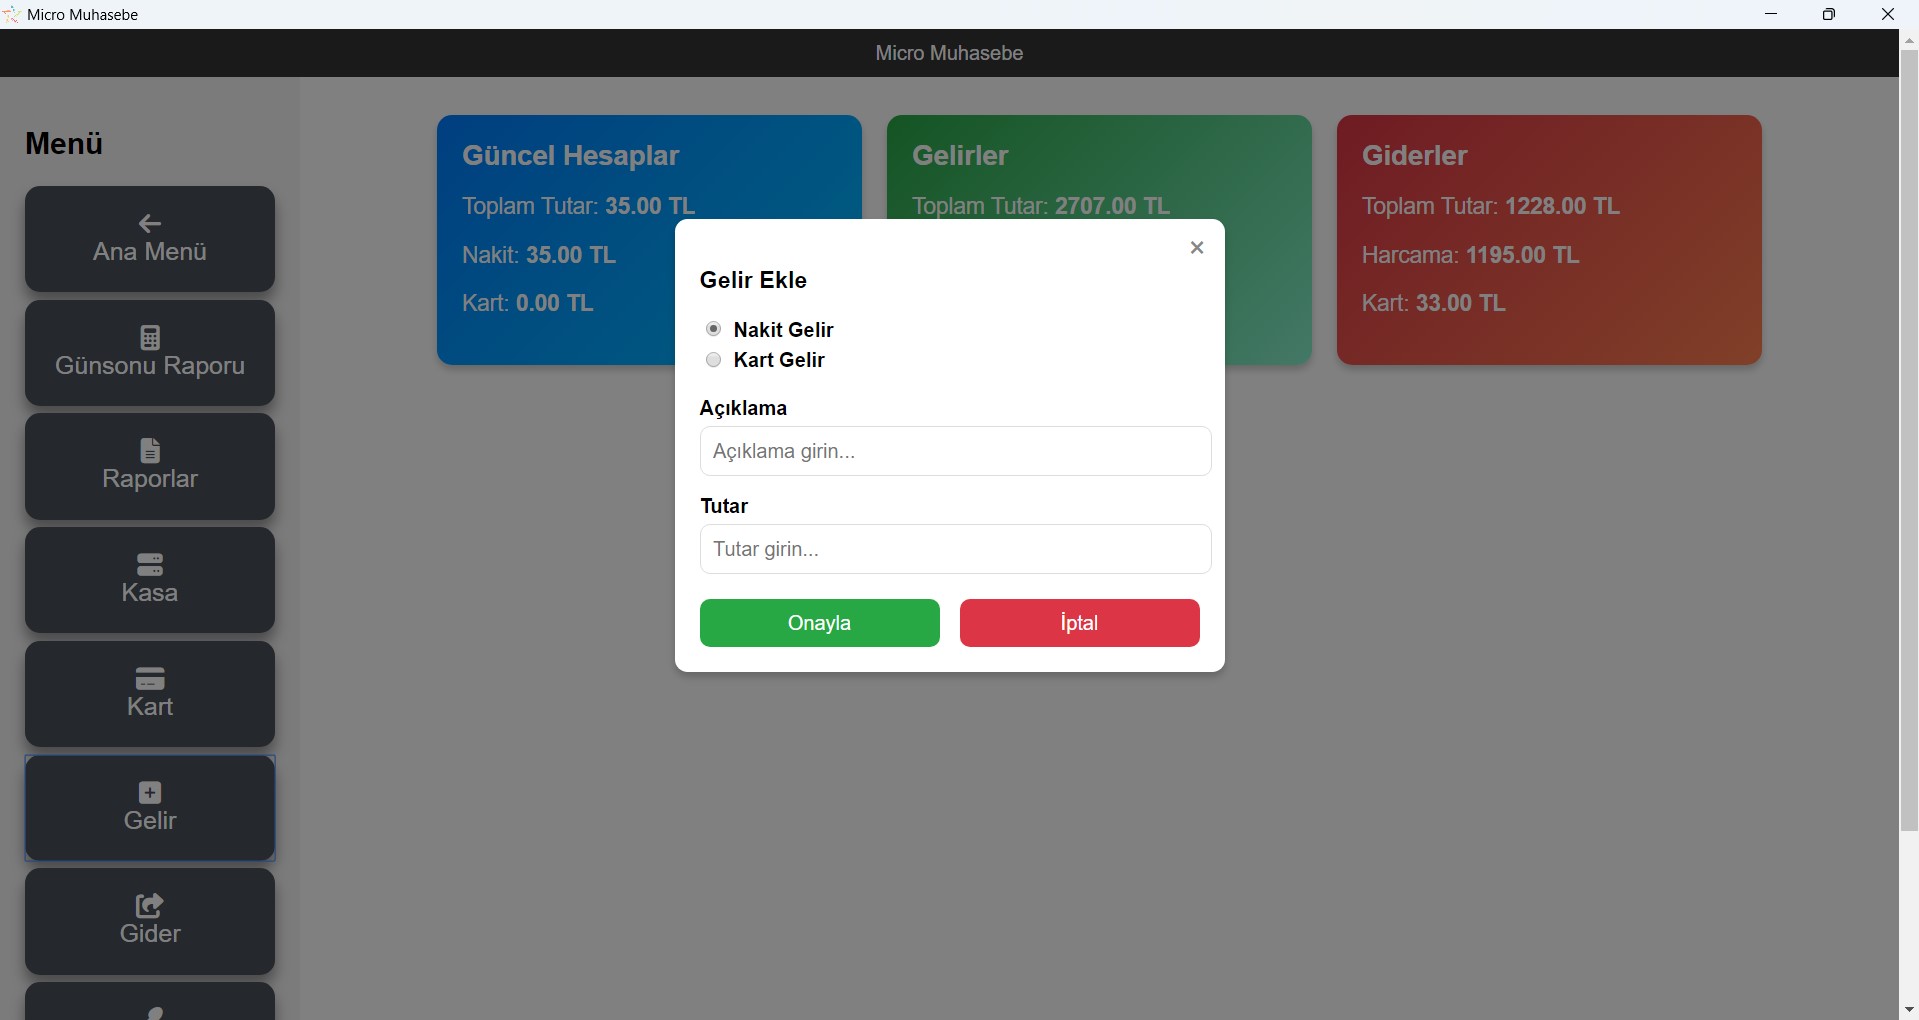The image size is (1919, 1020).
Task: Click the Kart credit card icon
Action: [x=150, y=678]
